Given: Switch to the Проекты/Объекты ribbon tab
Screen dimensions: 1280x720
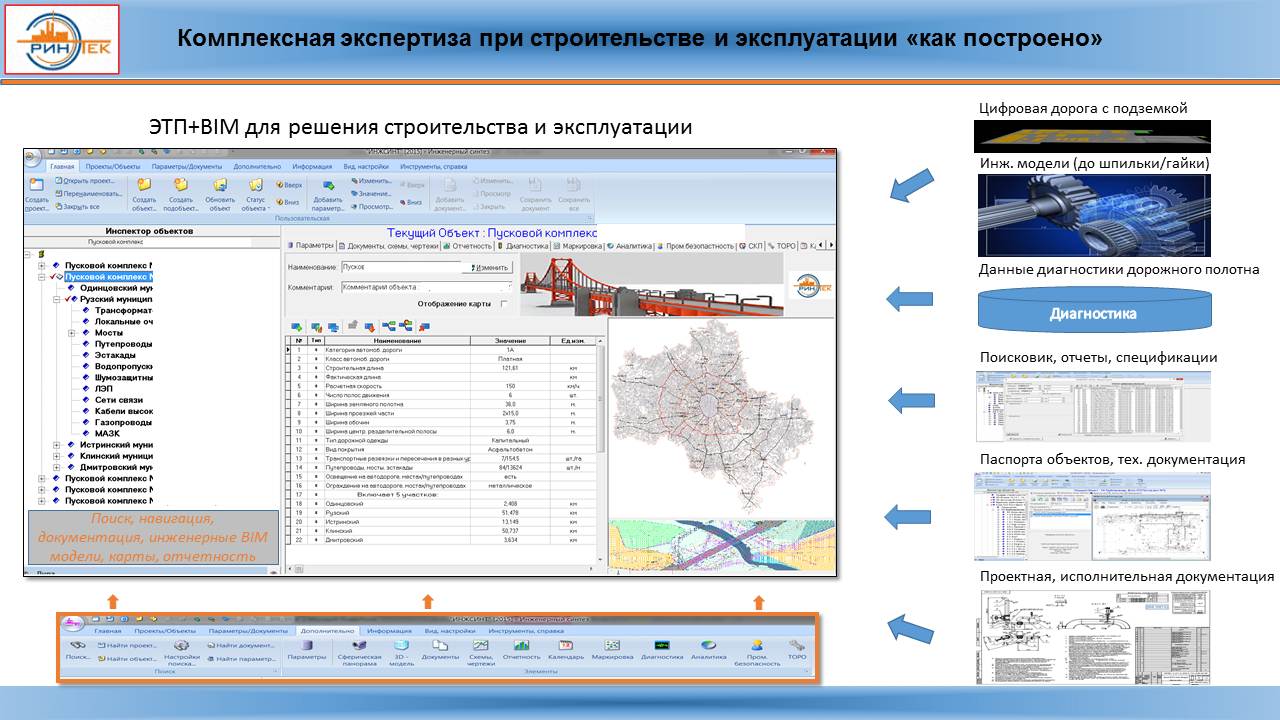Looking at the screenshot, I should (x=112, y=166).
